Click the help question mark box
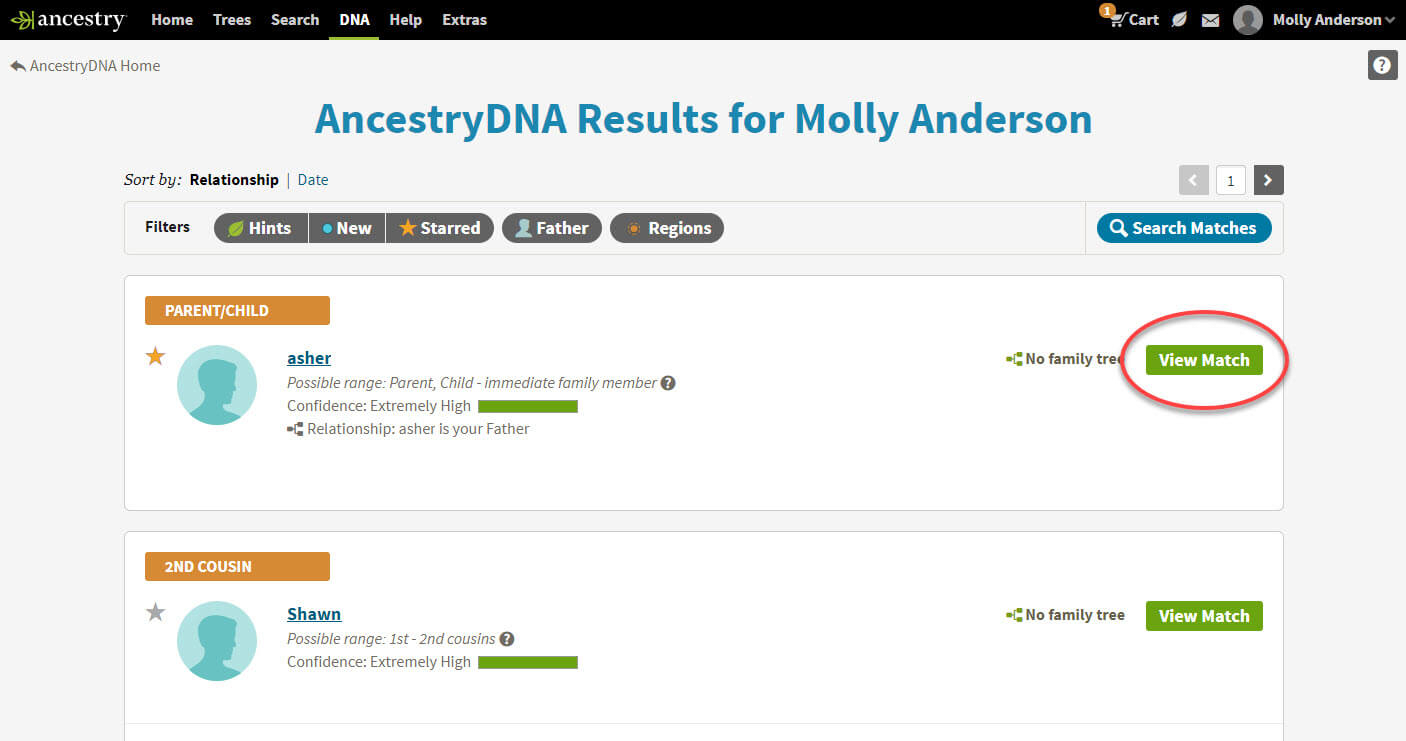Viewport: 1406px width, 741px height. (1382, 66)
